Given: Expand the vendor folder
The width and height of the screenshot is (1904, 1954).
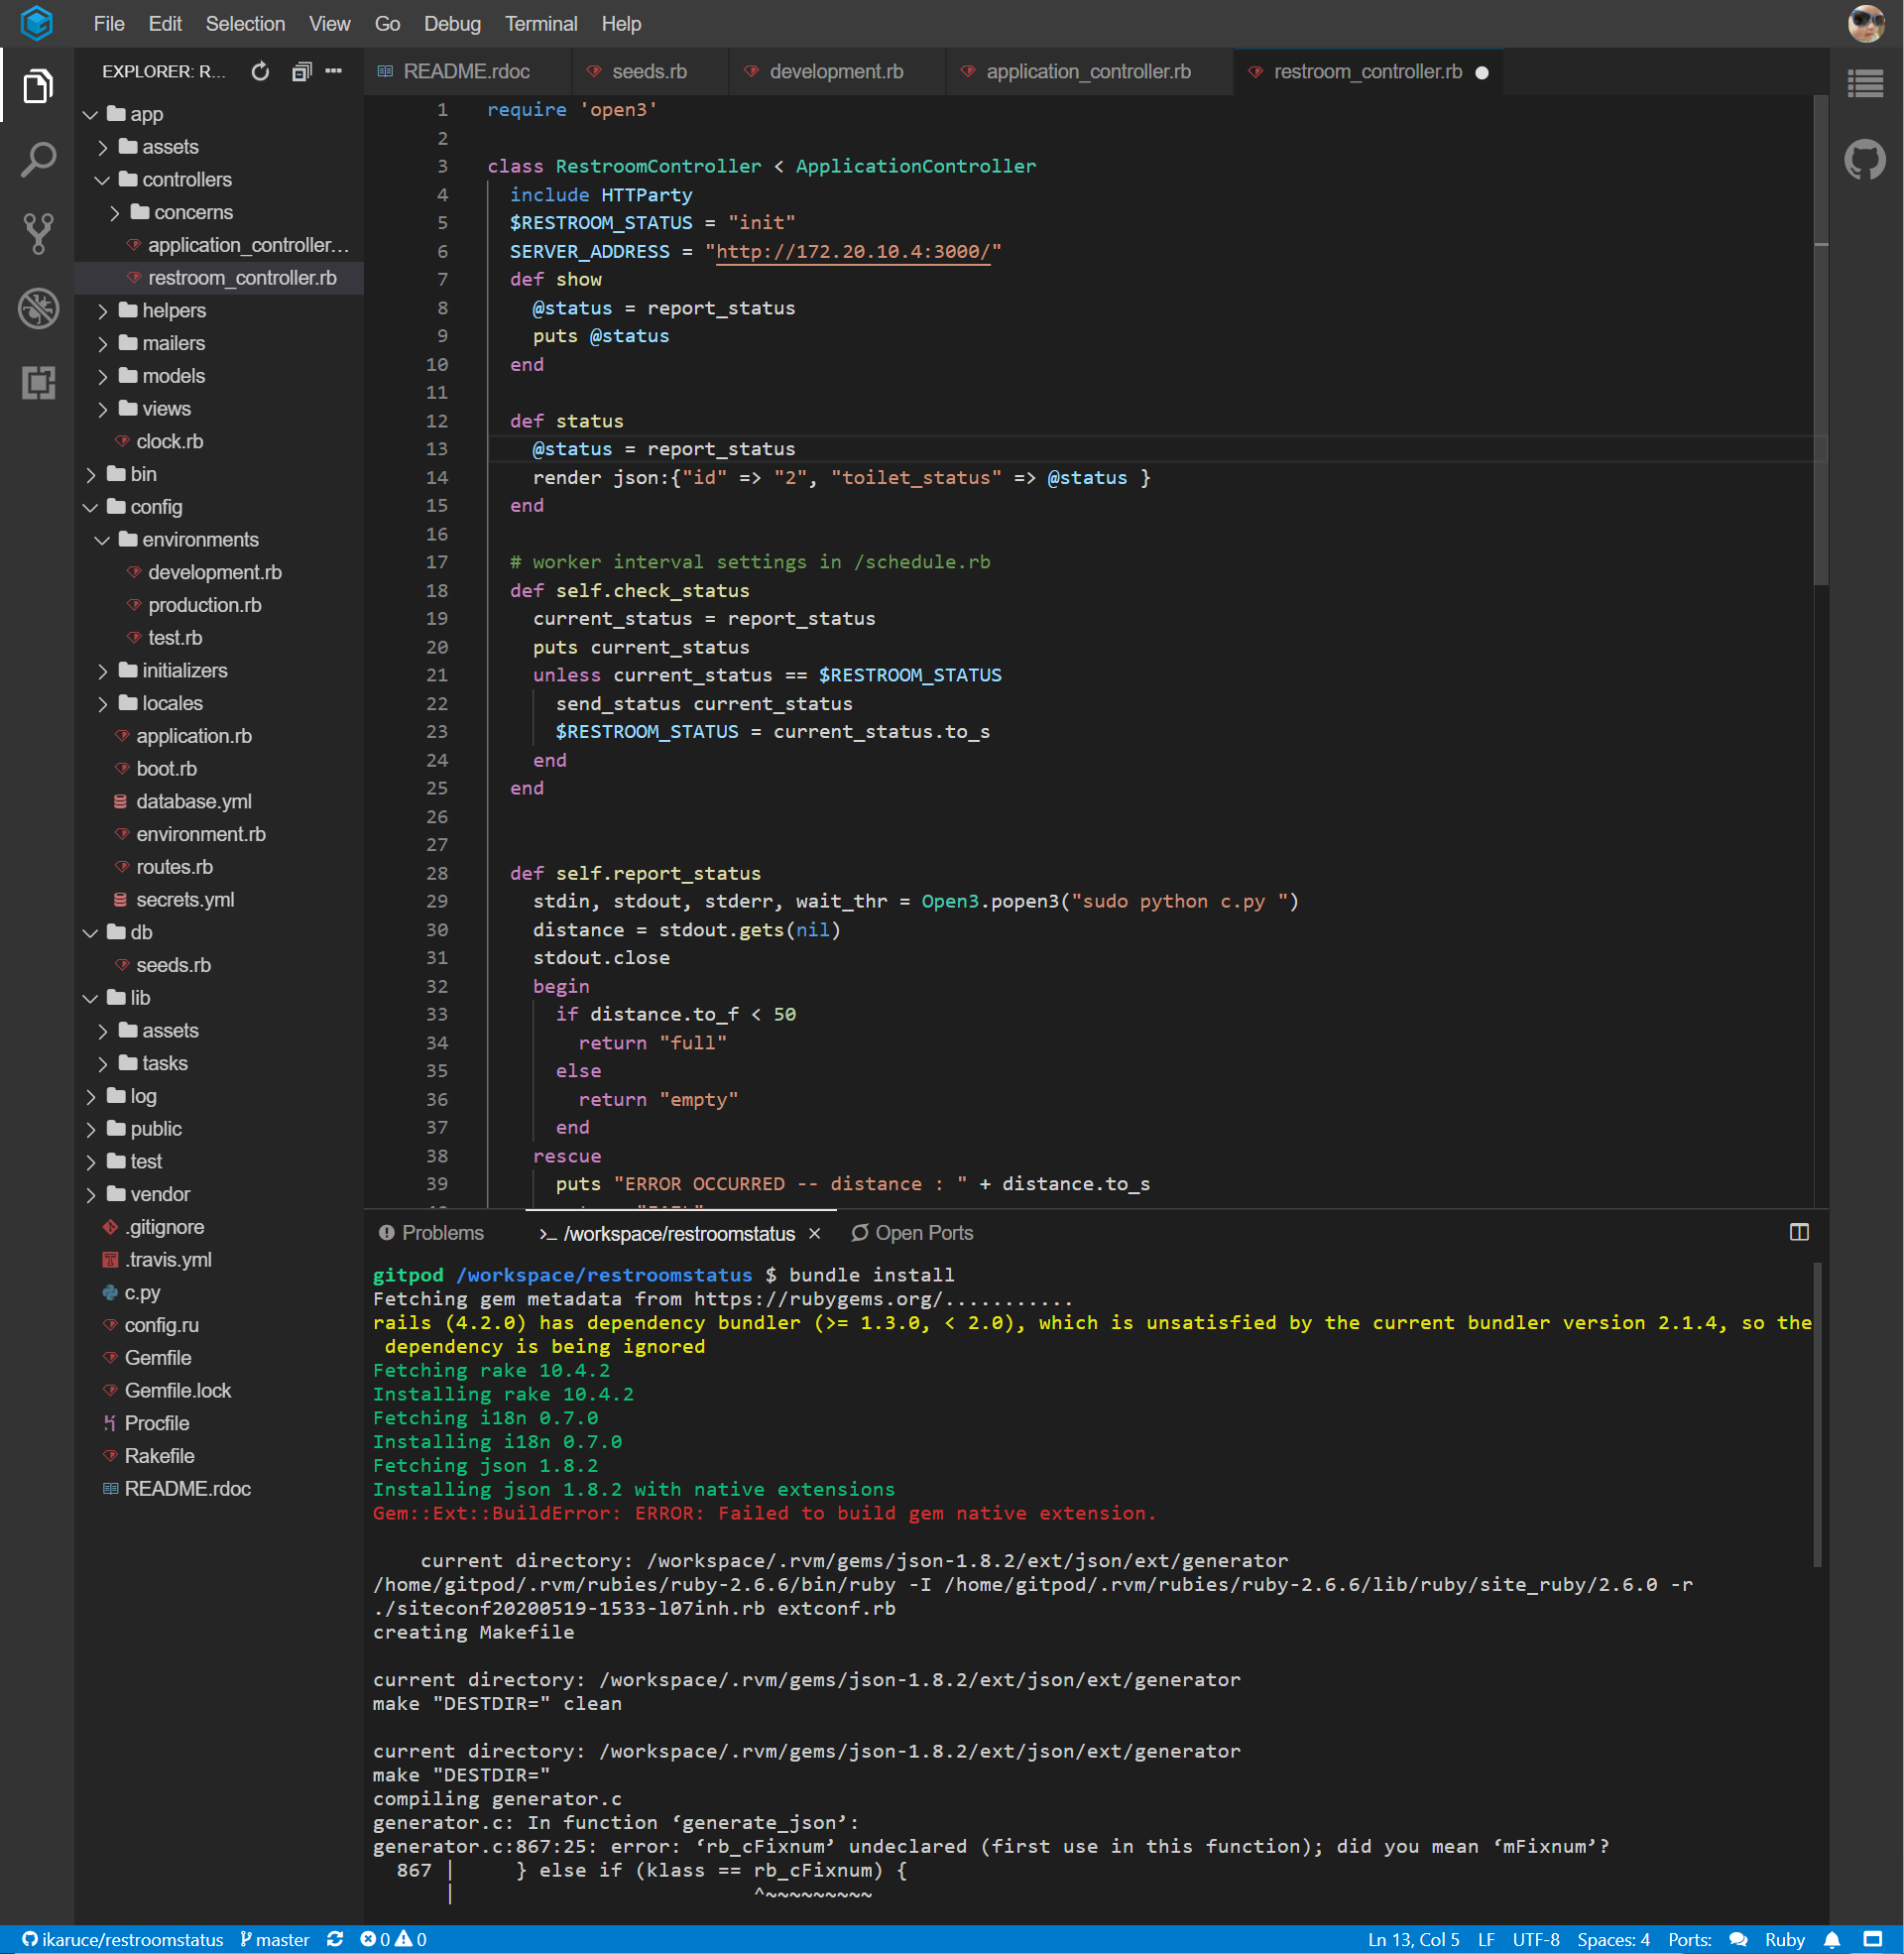Looking at the screenshot, I should (159, 1194).
